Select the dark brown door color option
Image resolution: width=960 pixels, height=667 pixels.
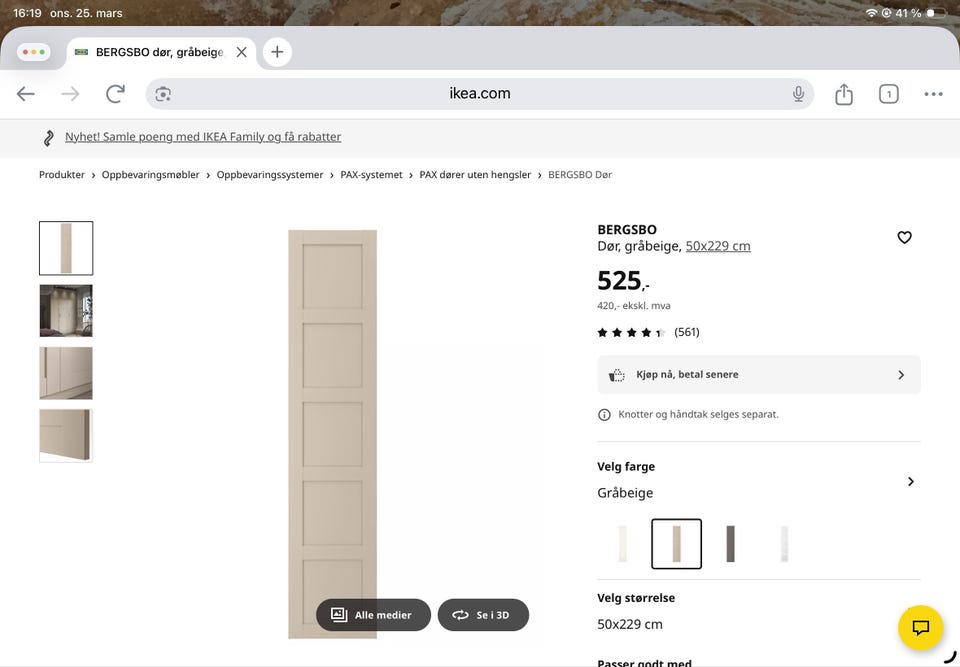pyautogui.click(x=730, y=543)
